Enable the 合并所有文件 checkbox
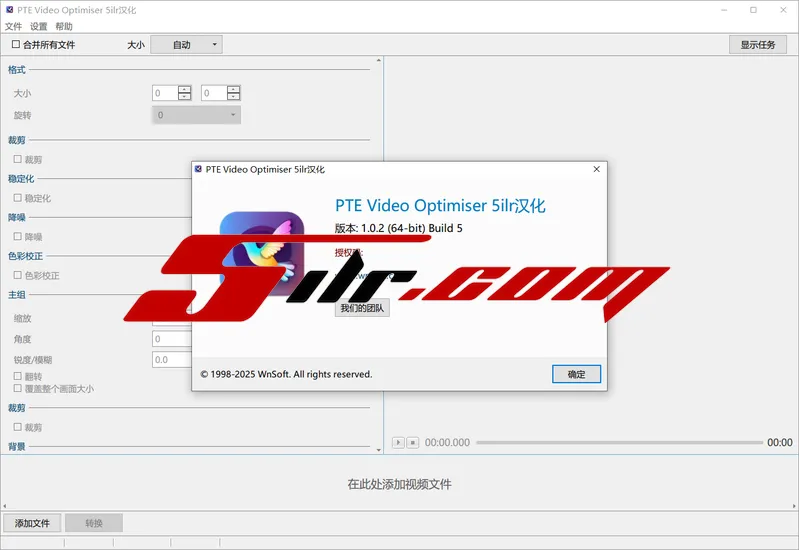Viewport: 799px width, 550px height. coord(16,44)
